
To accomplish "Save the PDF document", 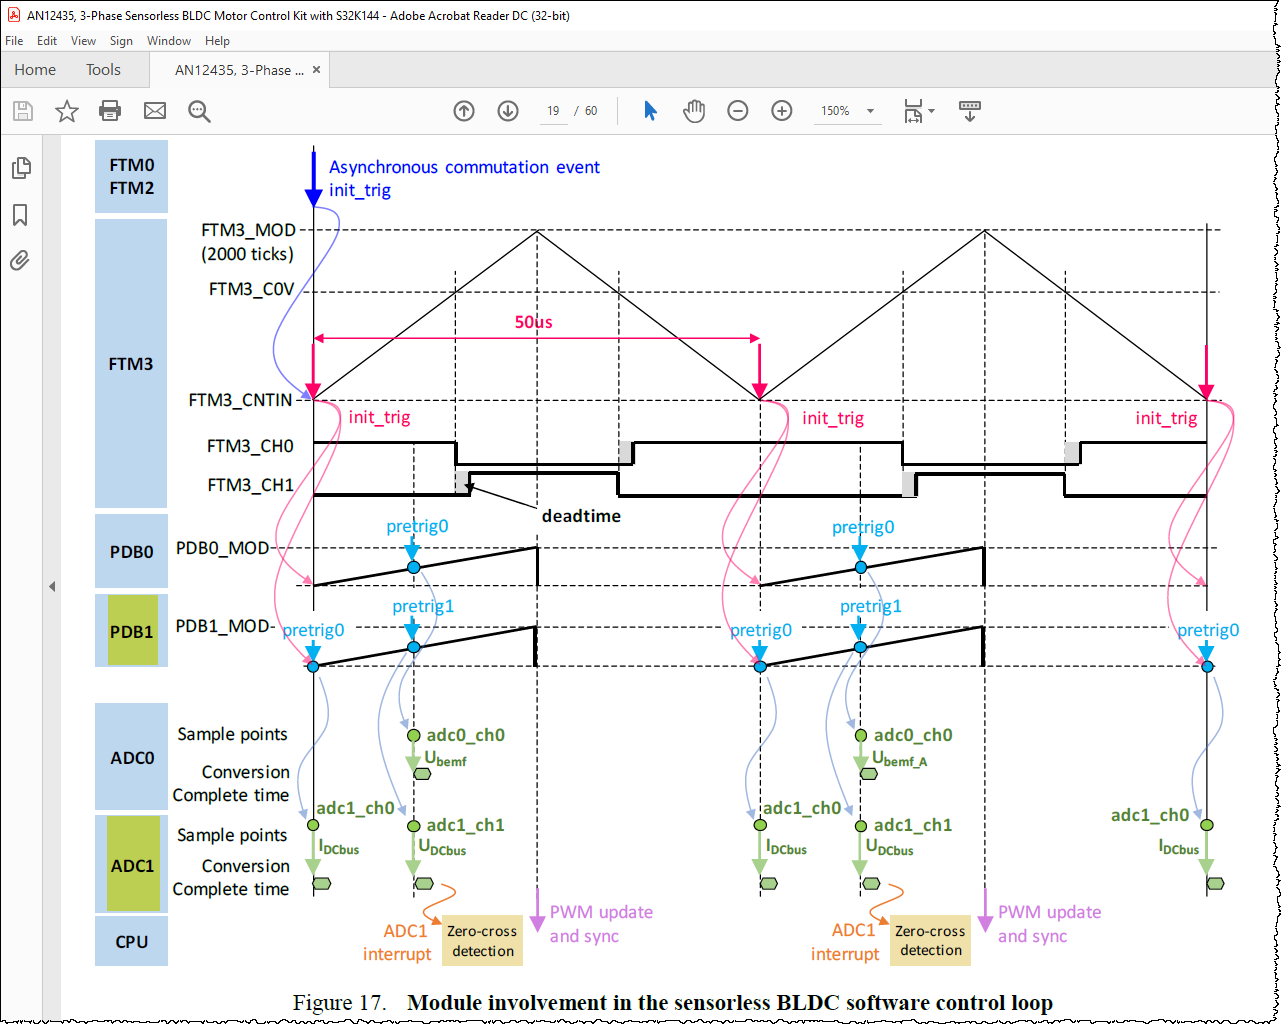I will [x=22, y=111].
